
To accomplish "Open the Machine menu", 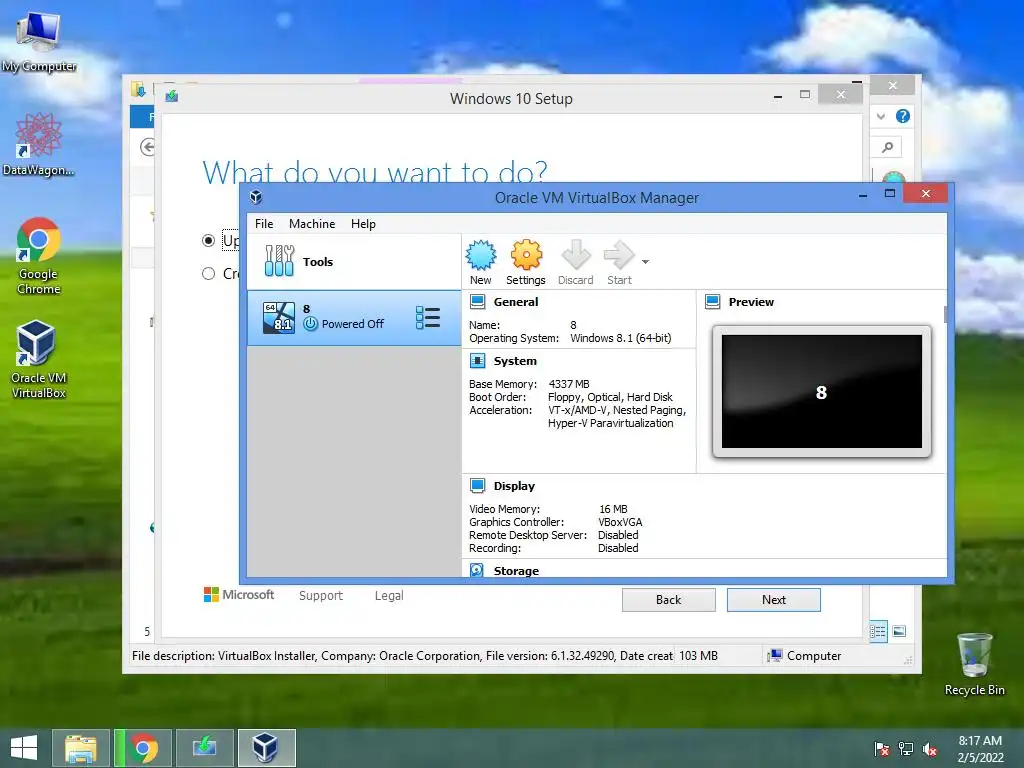I will point(312,224).
